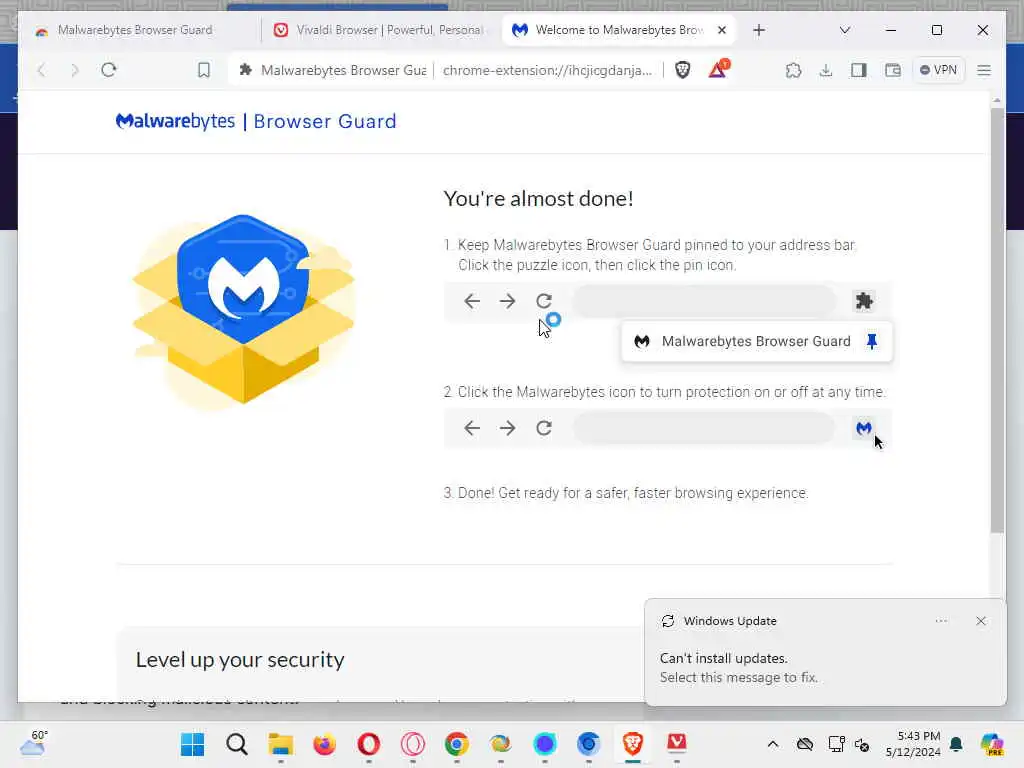Click the pin icon beside Malwarebytes Browser Guard
This screenshot has height=768, width=1024.
tap(872, 341)
